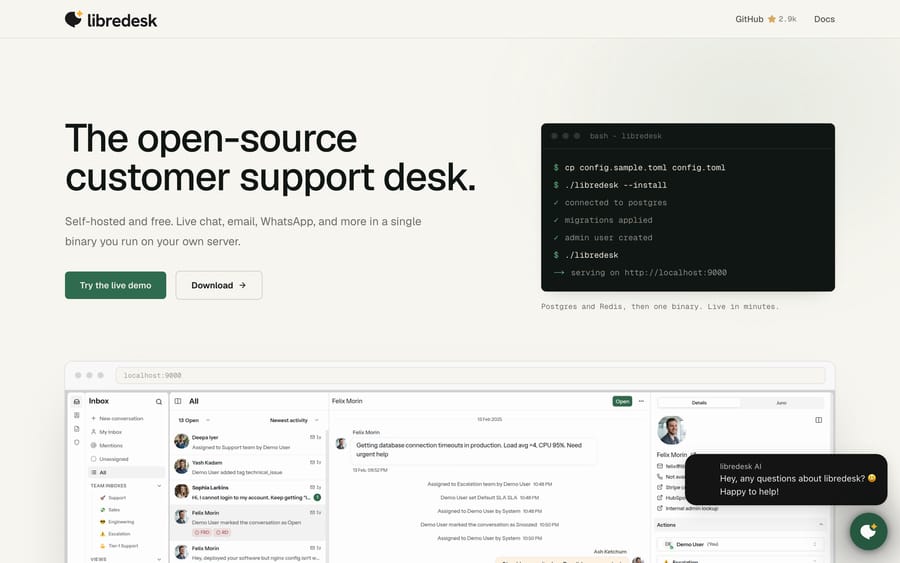
Task: Click the Download button
Action: click(219, 285)
